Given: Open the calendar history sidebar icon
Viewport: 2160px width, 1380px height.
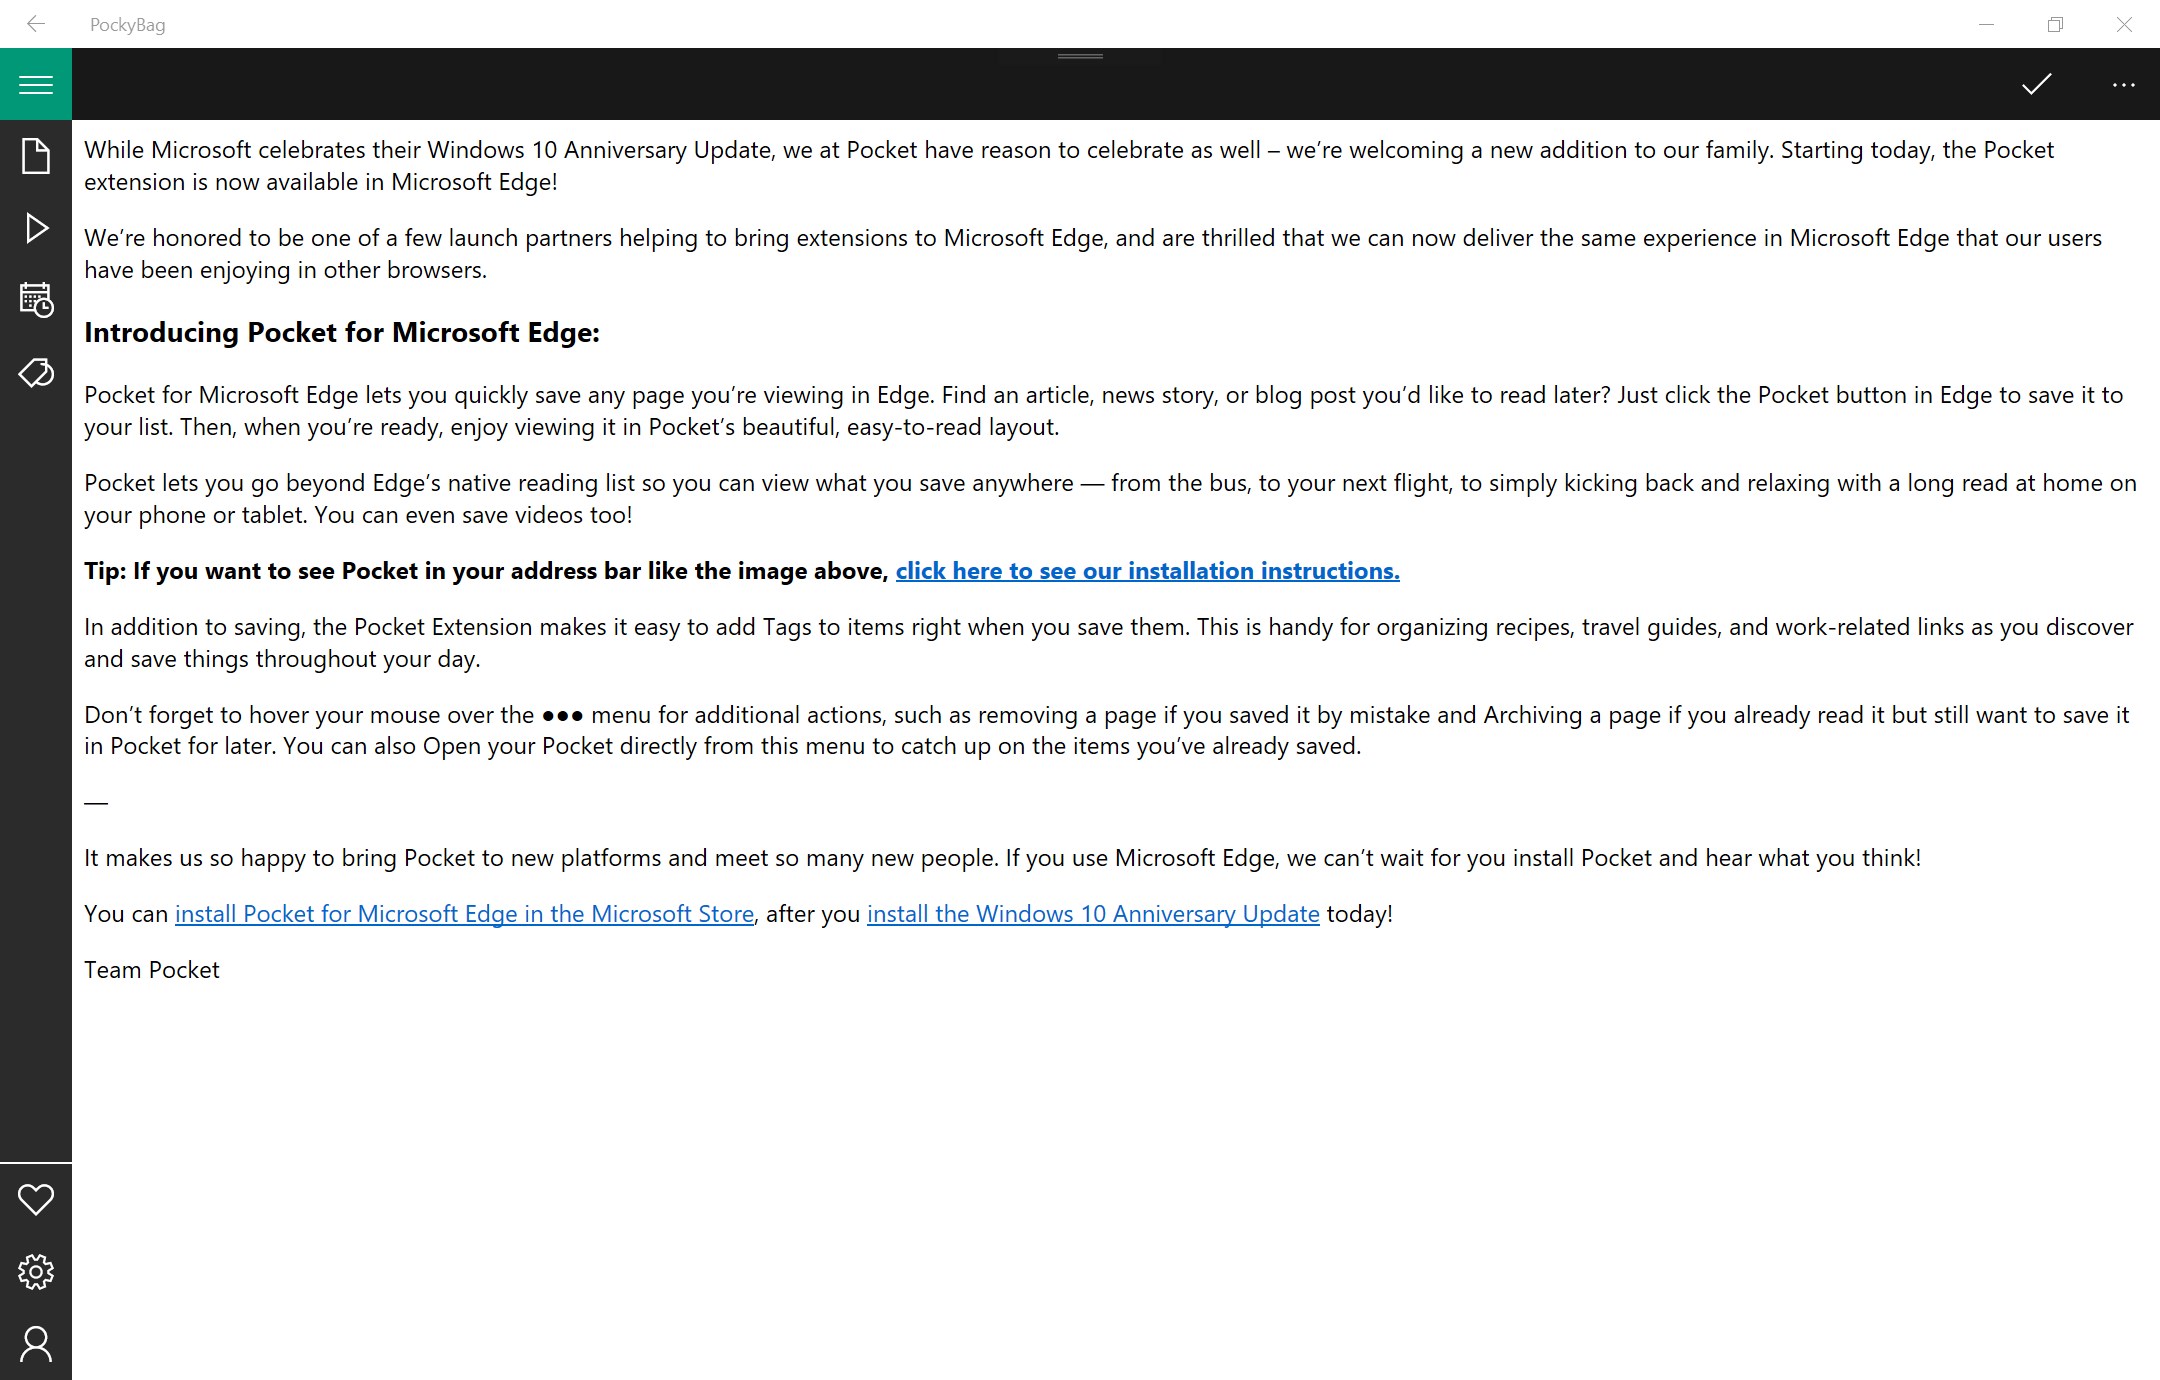Looking at the screenshot, I should 36,300.
